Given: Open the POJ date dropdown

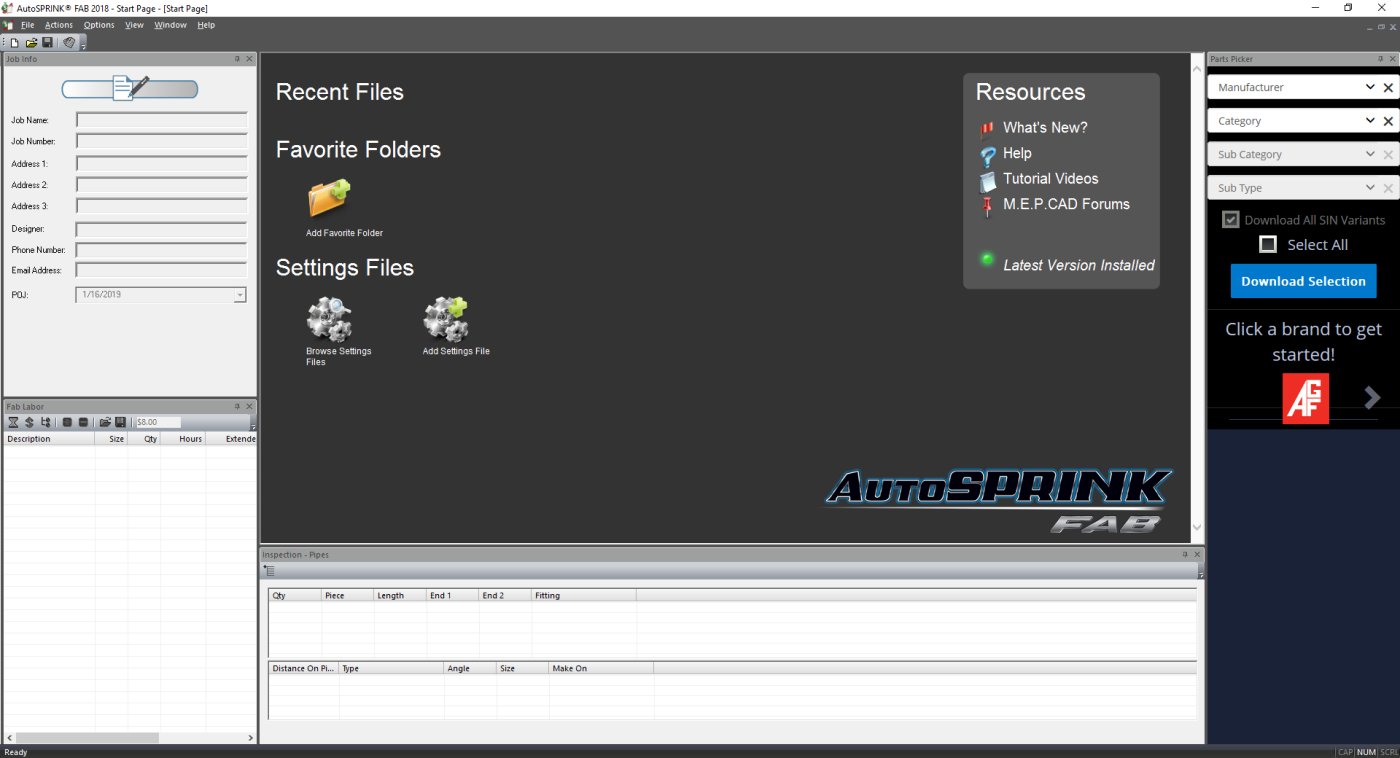Looking at the screenshot, I should [x=240, y=295].
